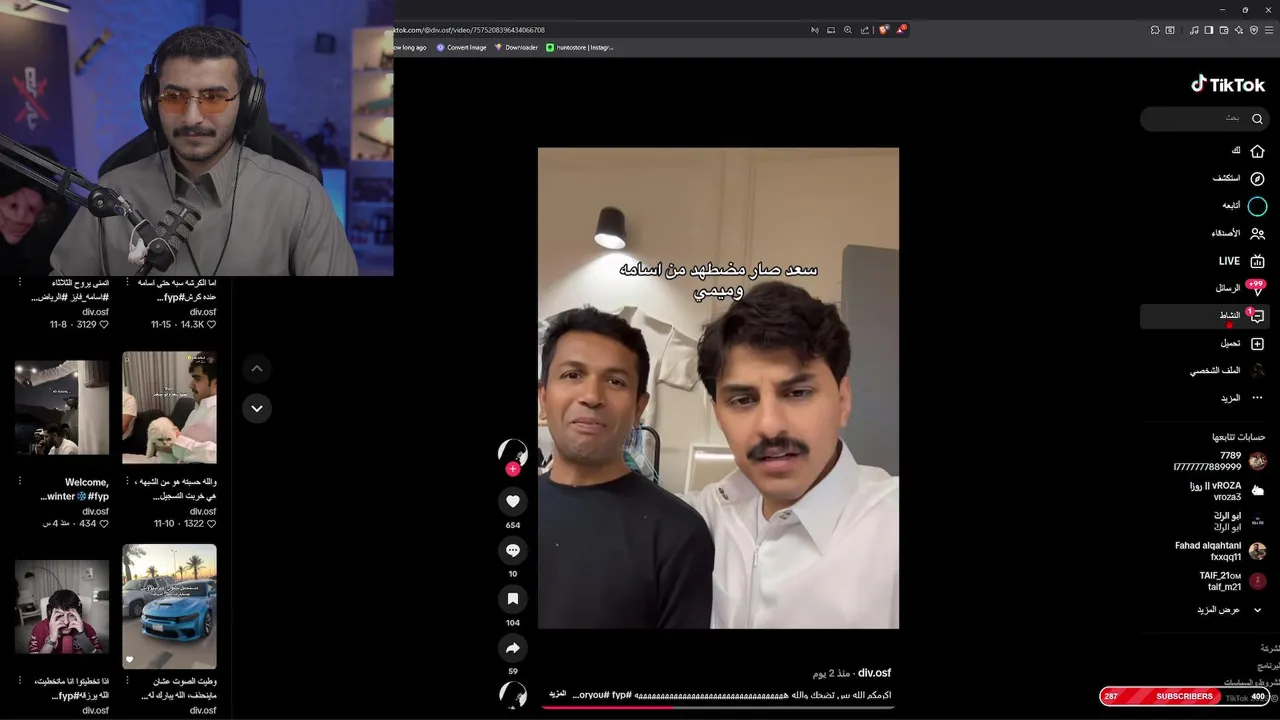This screenshot has height=720, width=1280.
Task: Open comments with the speech bubble icon
Action: click(513, 550)
